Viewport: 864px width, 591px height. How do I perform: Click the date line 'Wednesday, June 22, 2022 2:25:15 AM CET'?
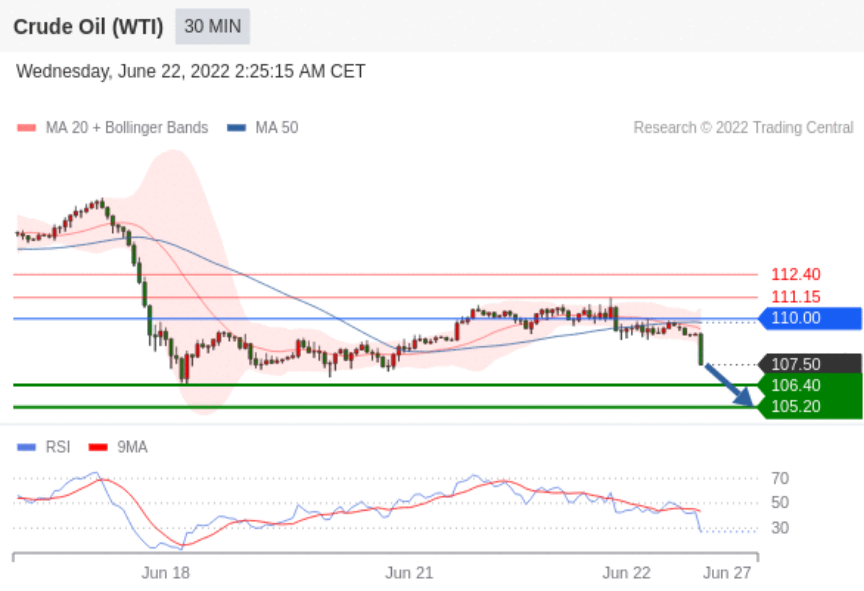(191, 72)
